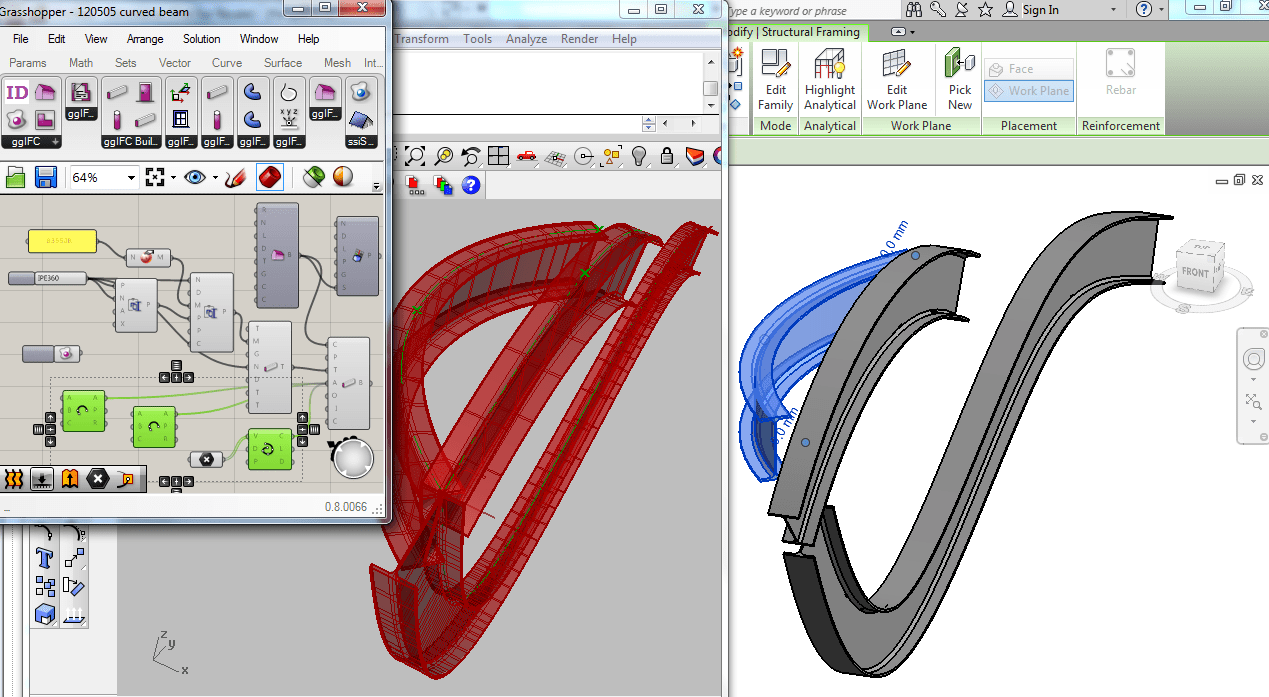Click the ggIFC house component icon
This screenshot has height=697, width=1269.
(44, 91)
